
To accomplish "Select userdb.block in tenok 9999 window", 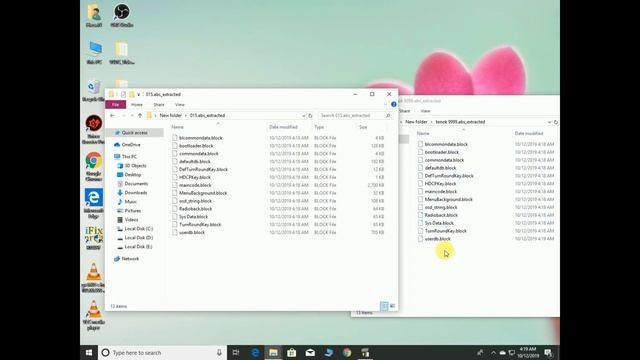I will [x=438, y=239].
